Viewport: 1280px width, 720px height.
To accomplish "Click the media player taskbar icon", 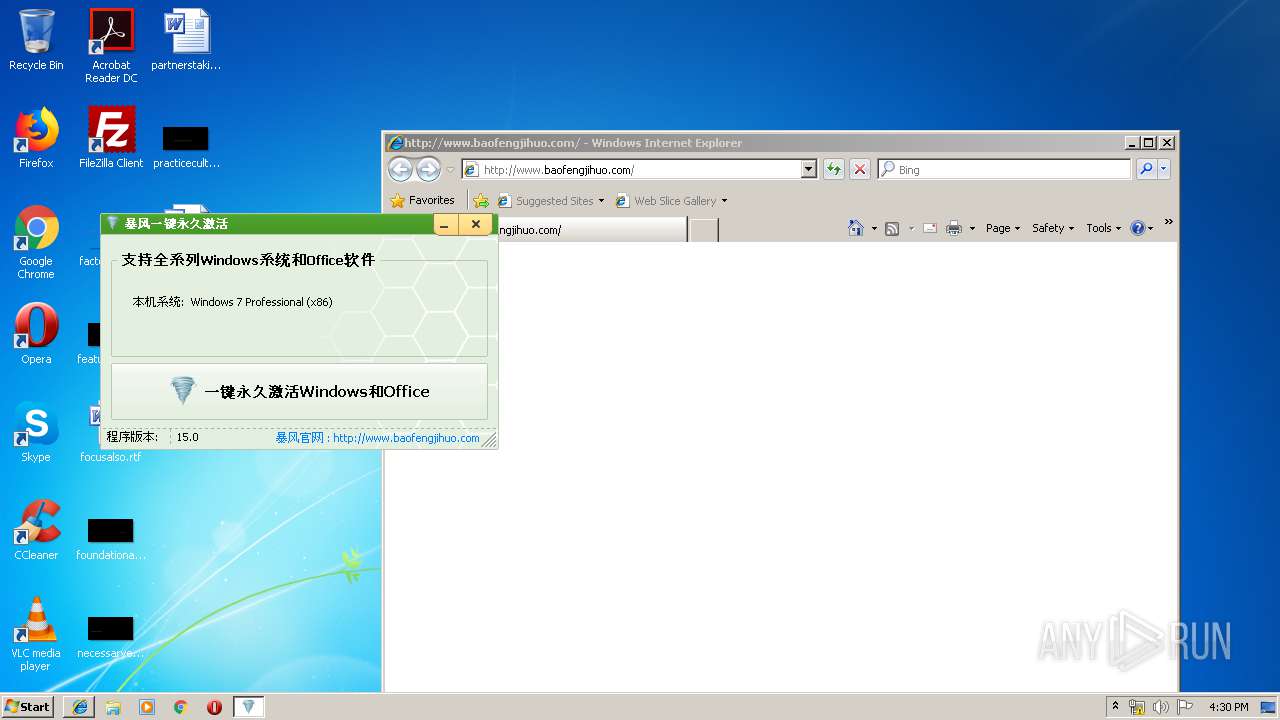I will [147, 707].
